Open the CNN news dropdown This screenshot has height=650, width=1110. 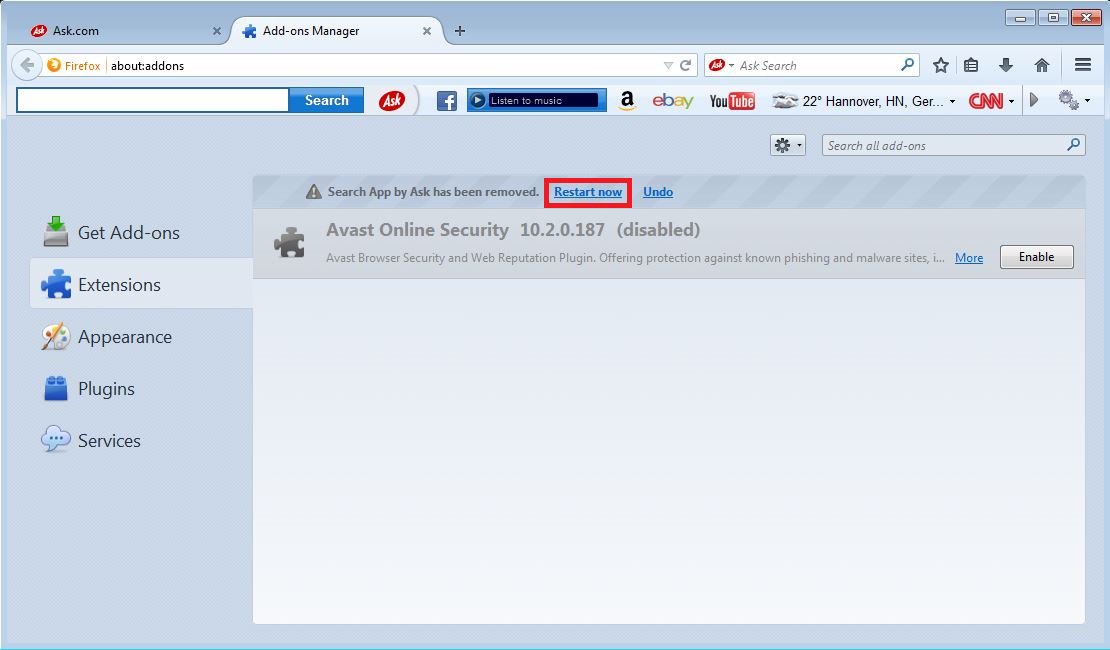[1010, 100]
